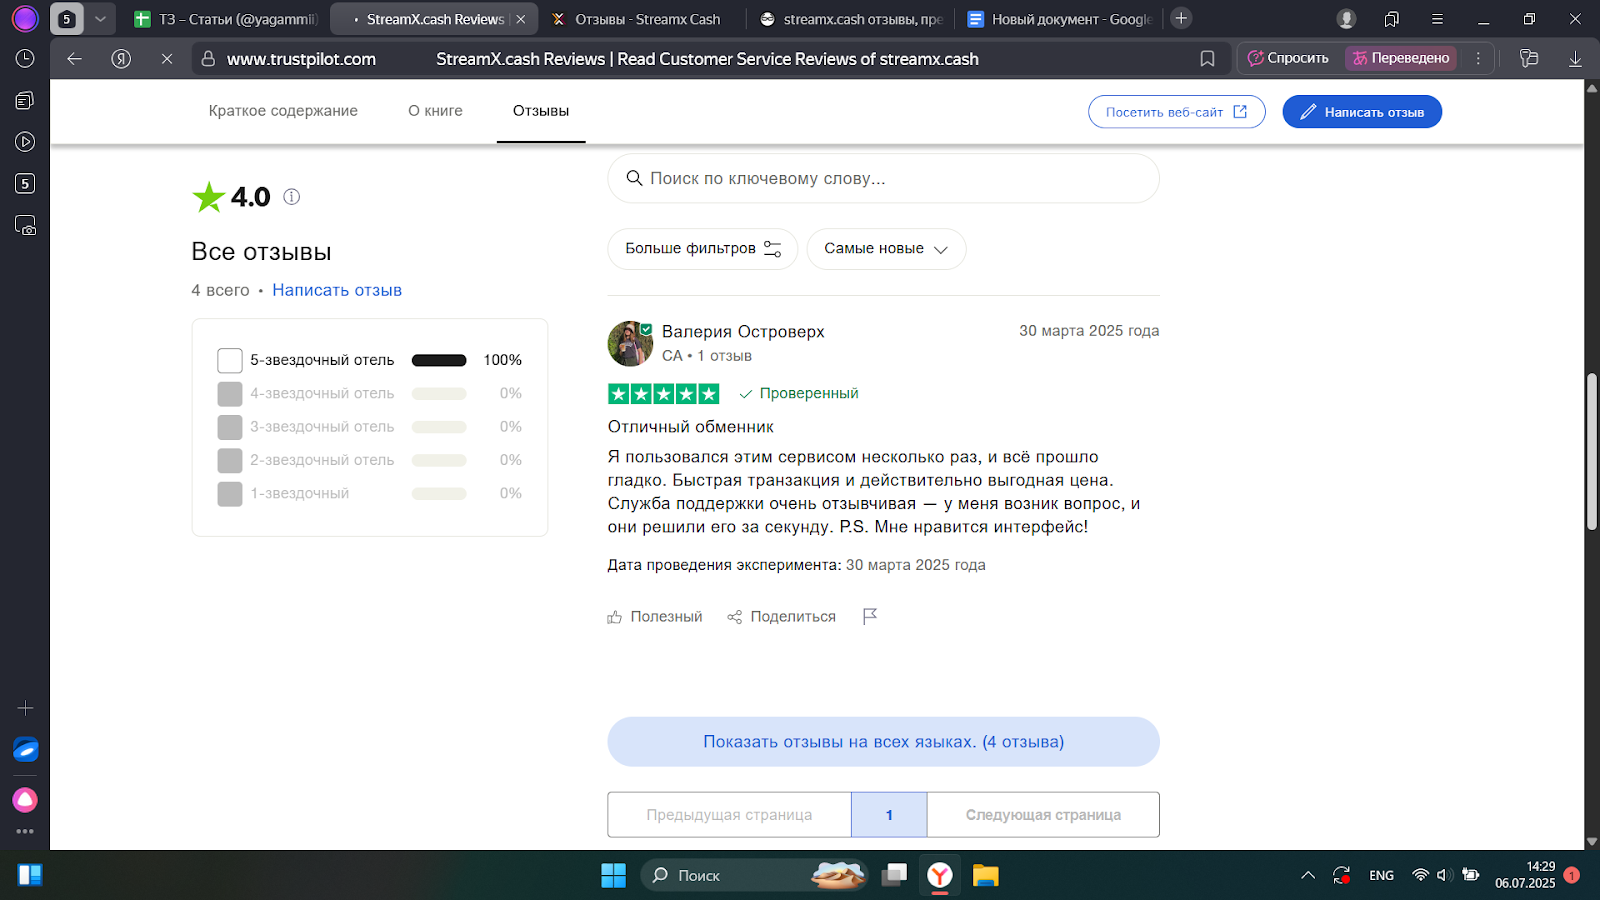The image size is (1600, 900).
Task: Share the review via Поделиться
Action: (x=782, y=617)
